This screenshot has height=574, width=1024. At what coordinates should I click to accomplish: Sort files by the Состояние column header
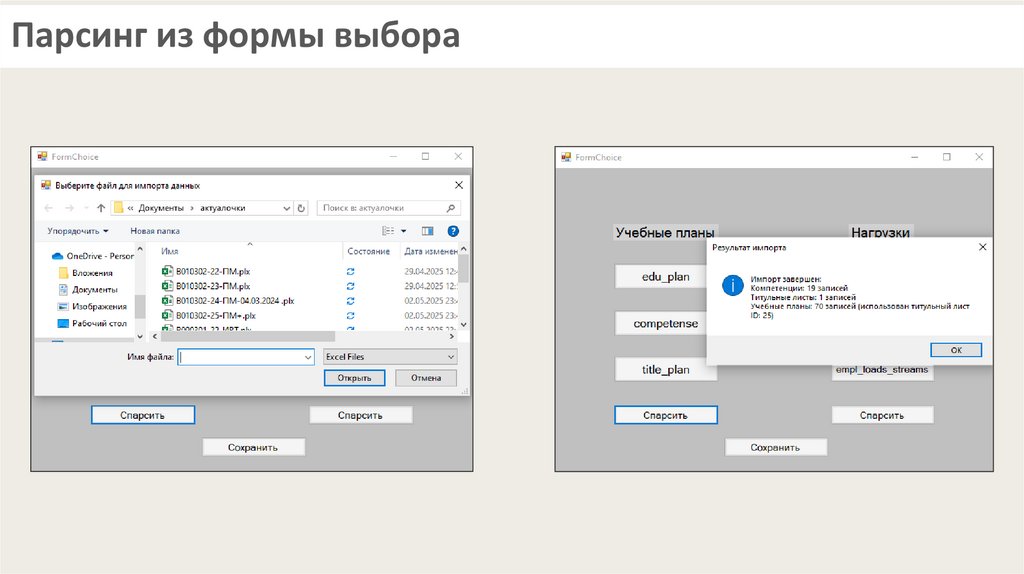point(369,251)
